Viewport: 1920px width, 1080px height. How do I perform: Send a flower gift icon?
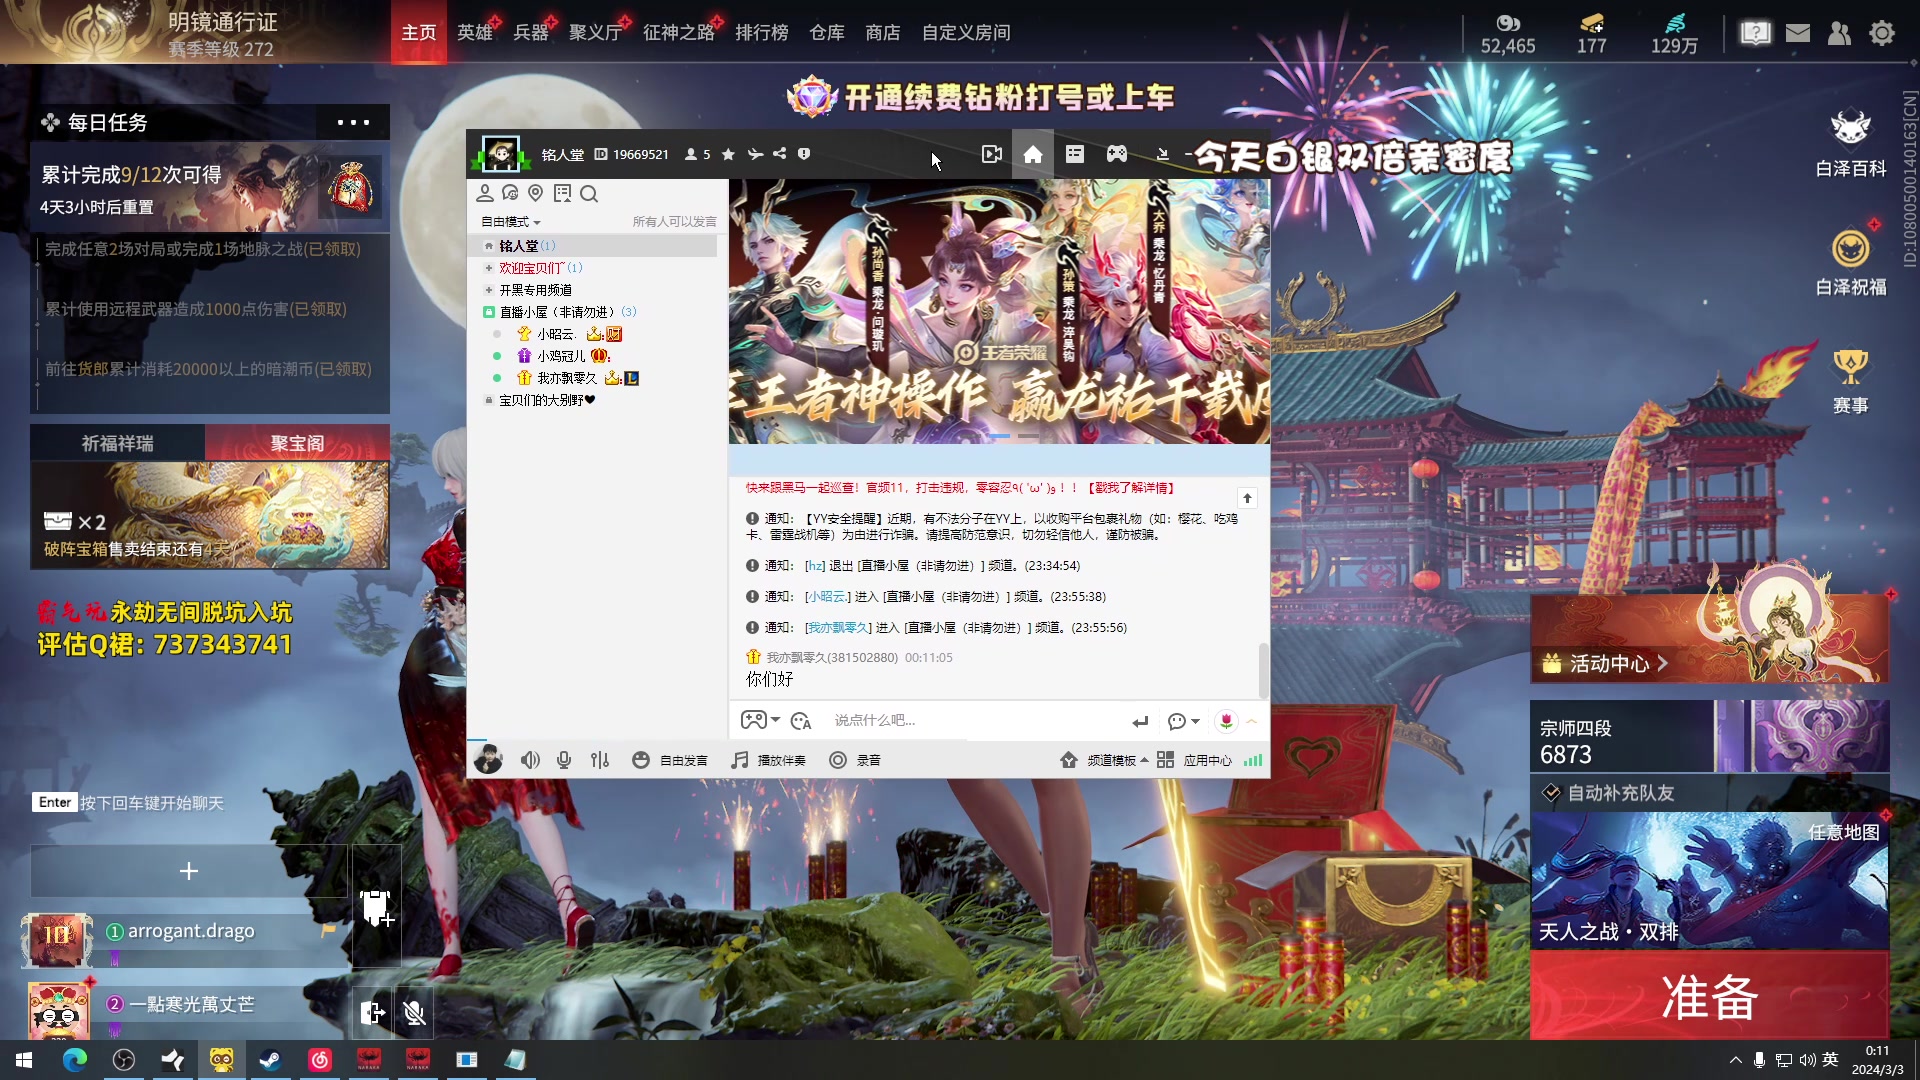point(1226,721)
